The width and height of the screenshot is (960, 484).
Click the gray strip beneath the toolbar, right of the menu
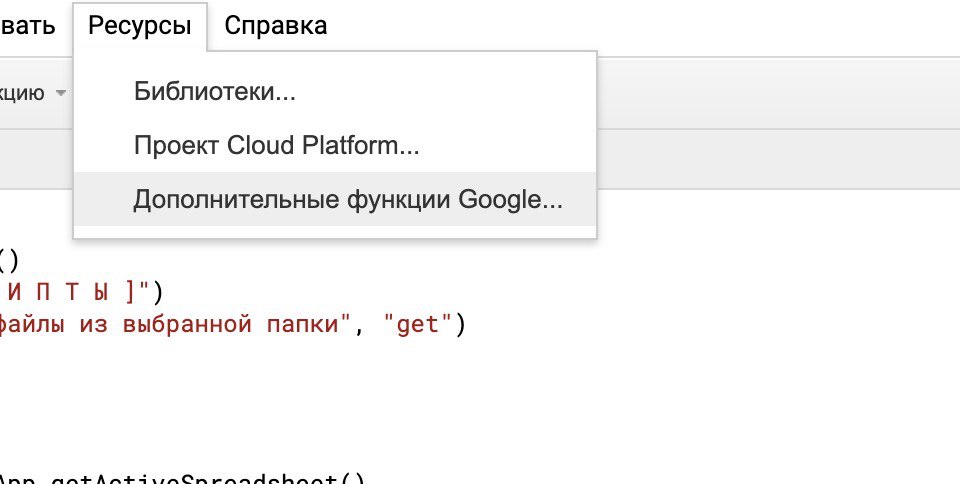tap(780, 160)
